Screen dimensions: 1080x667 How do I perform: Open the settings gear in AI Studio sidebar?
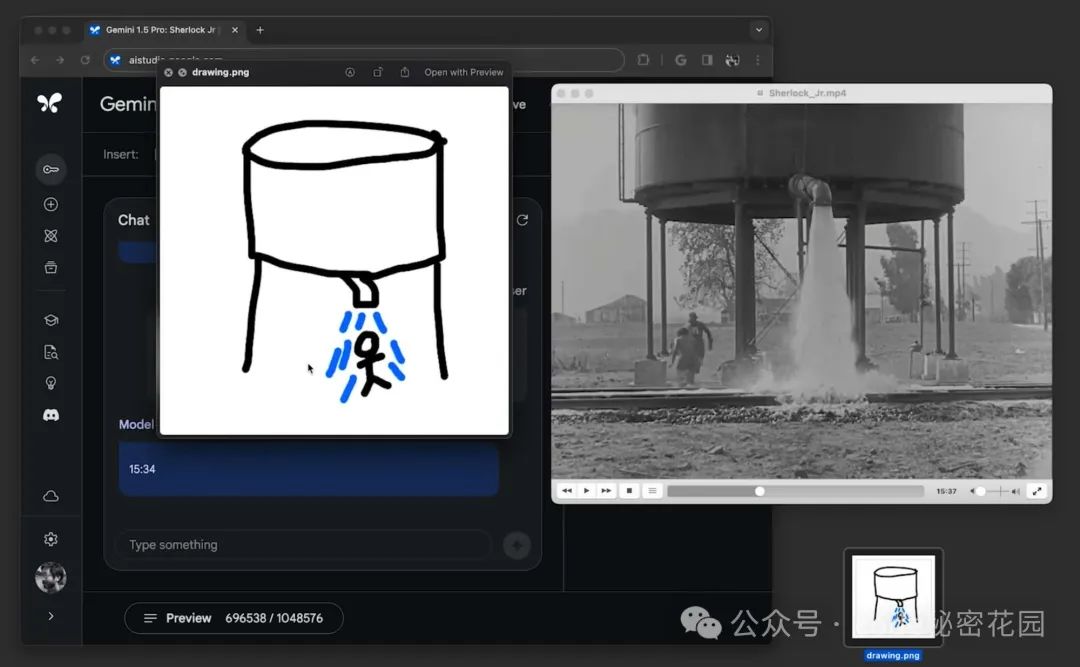(x=51, y=539)
